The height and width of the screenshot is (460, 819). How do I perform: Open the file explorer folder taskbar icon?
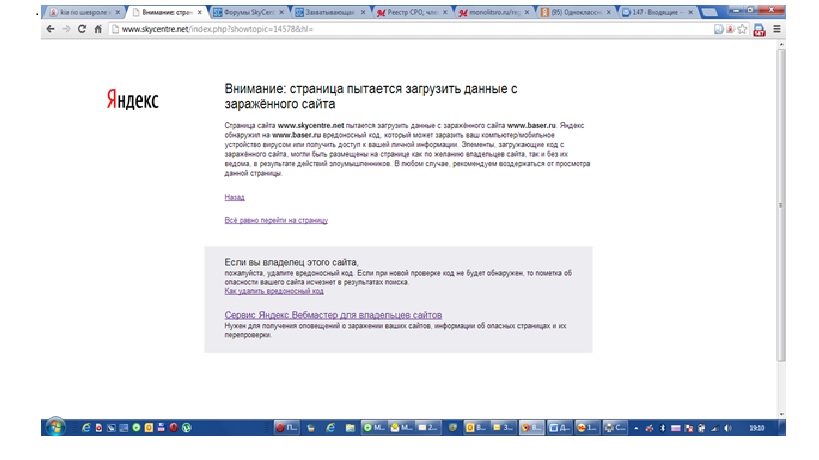pyautogui.click(x=350, y=428)
